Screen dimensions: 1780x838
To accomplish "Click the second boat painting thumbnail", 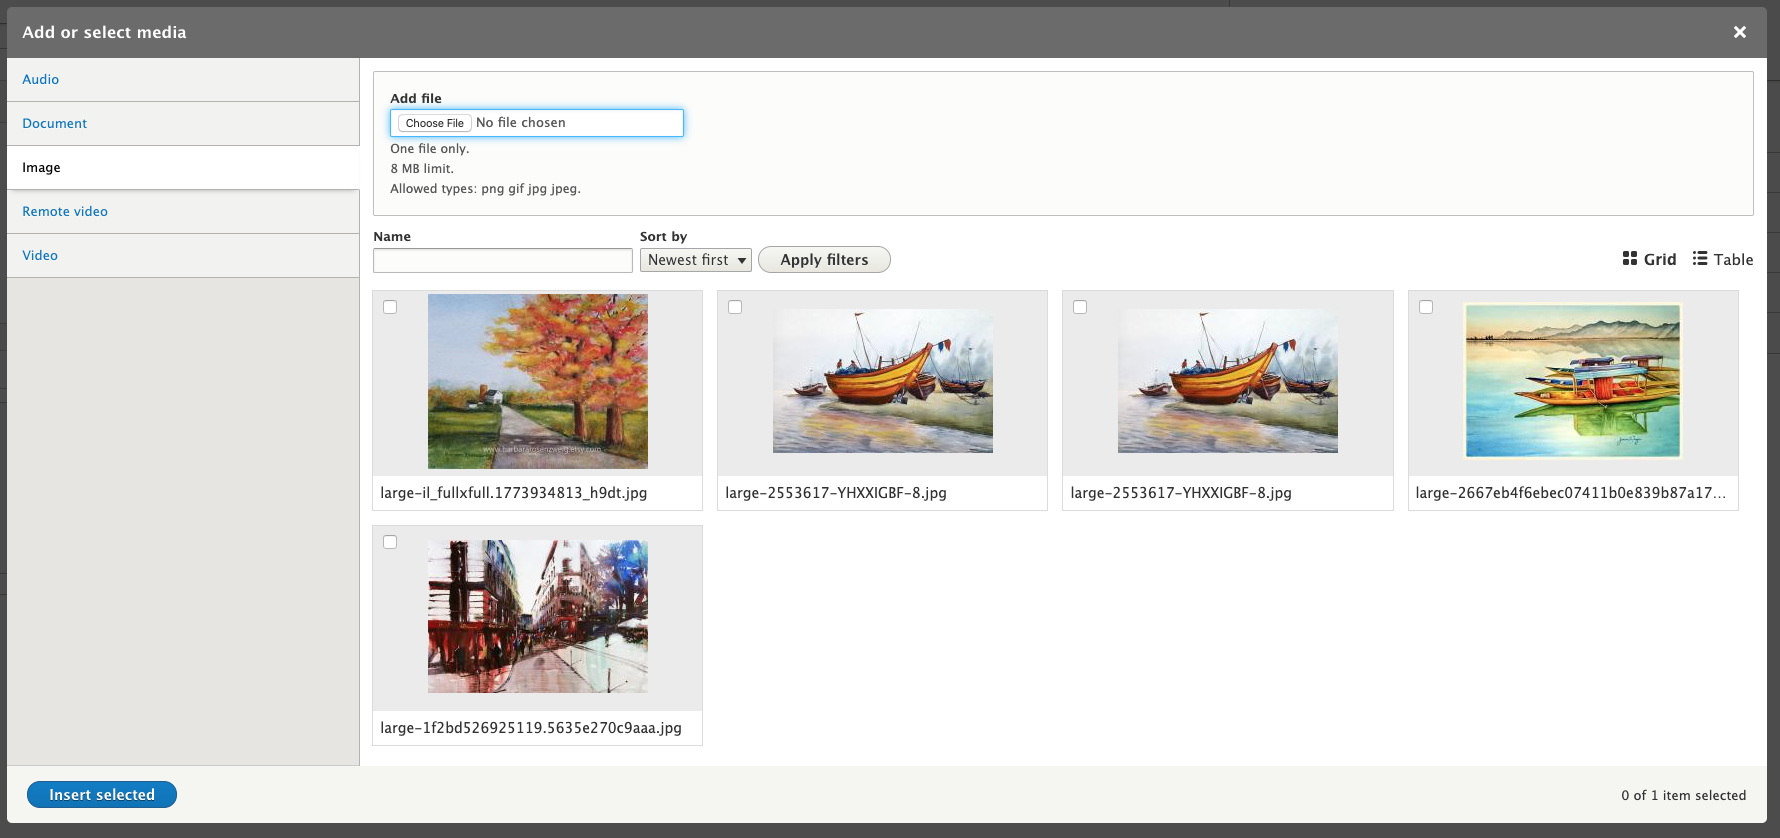I will (x=1228, y=381).
